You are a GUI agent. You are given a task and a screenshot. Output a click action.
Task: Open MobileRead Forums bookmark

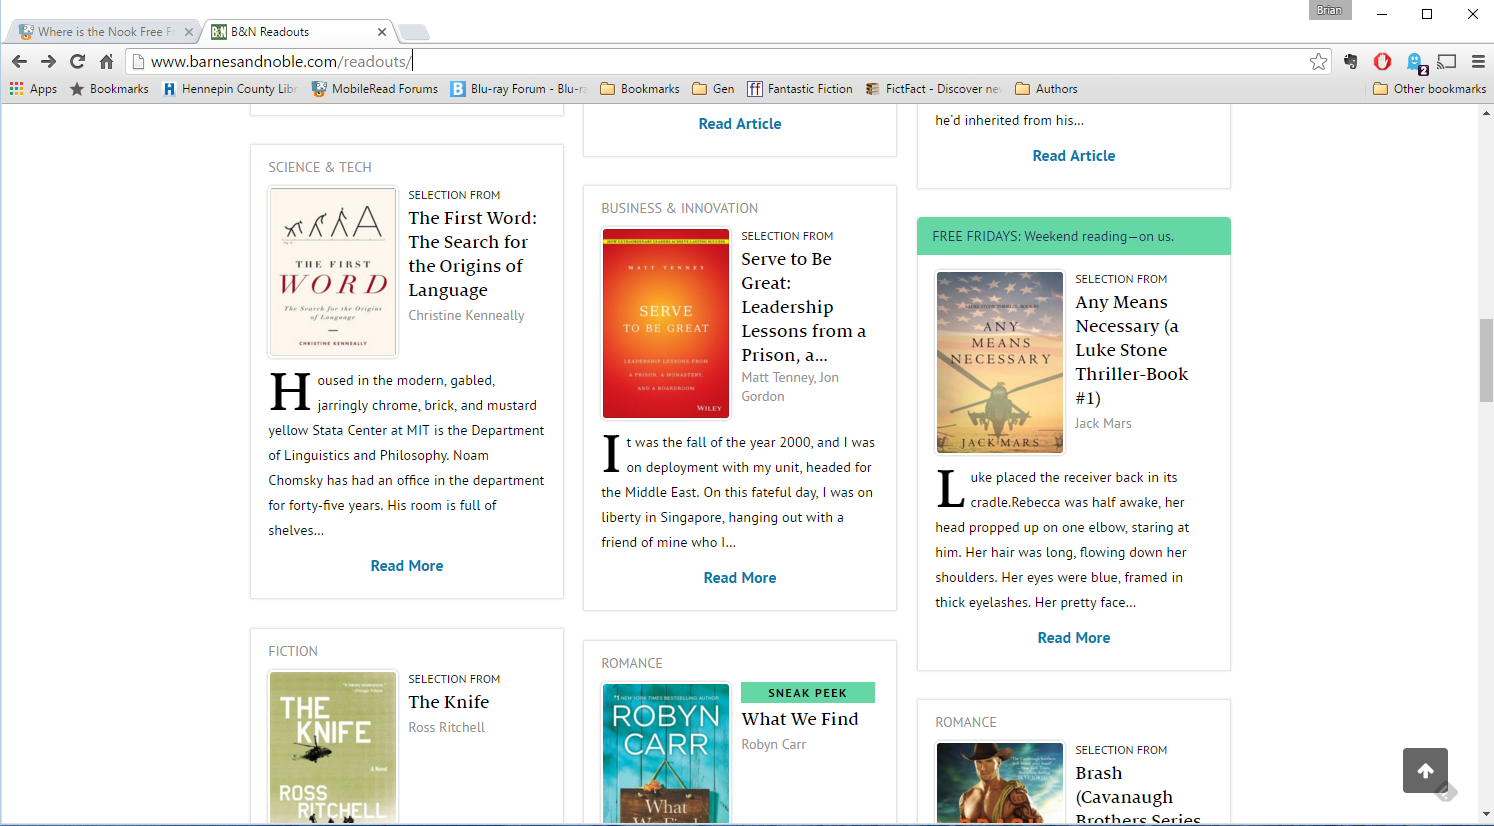pyautogui.click(x=375, y=89)
